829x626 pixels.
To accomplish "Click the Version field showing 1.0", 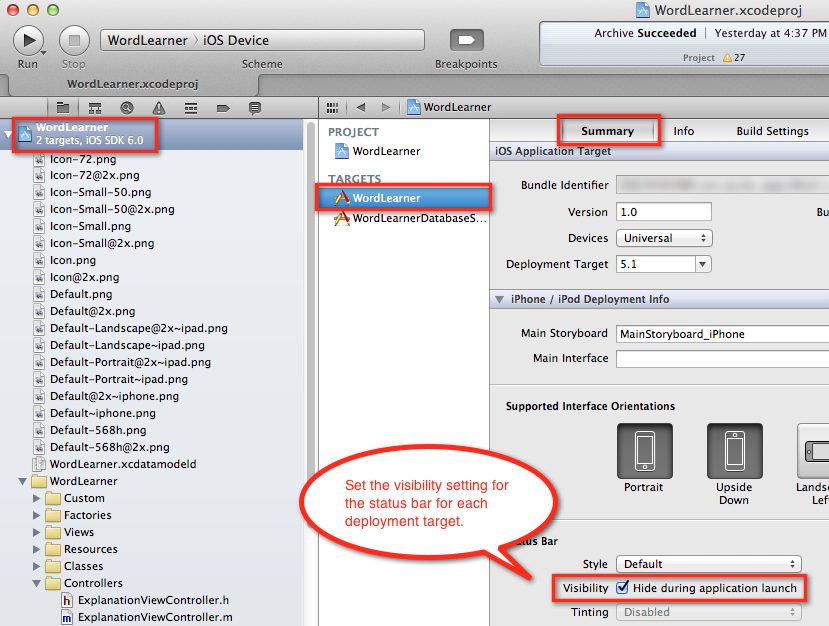I will click(664, 212).
